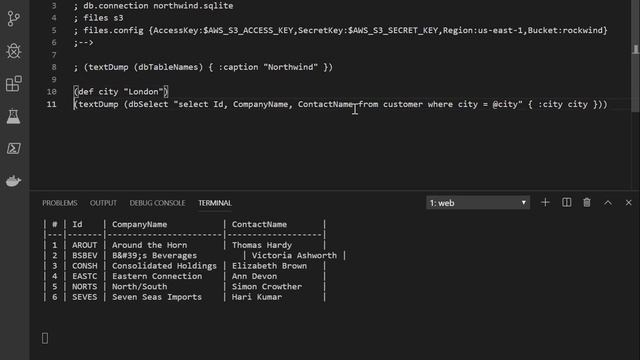The width and height of the screenshot is (640, 360).
Task: Click 'ContactName' terminal table header
Action: 259,224
